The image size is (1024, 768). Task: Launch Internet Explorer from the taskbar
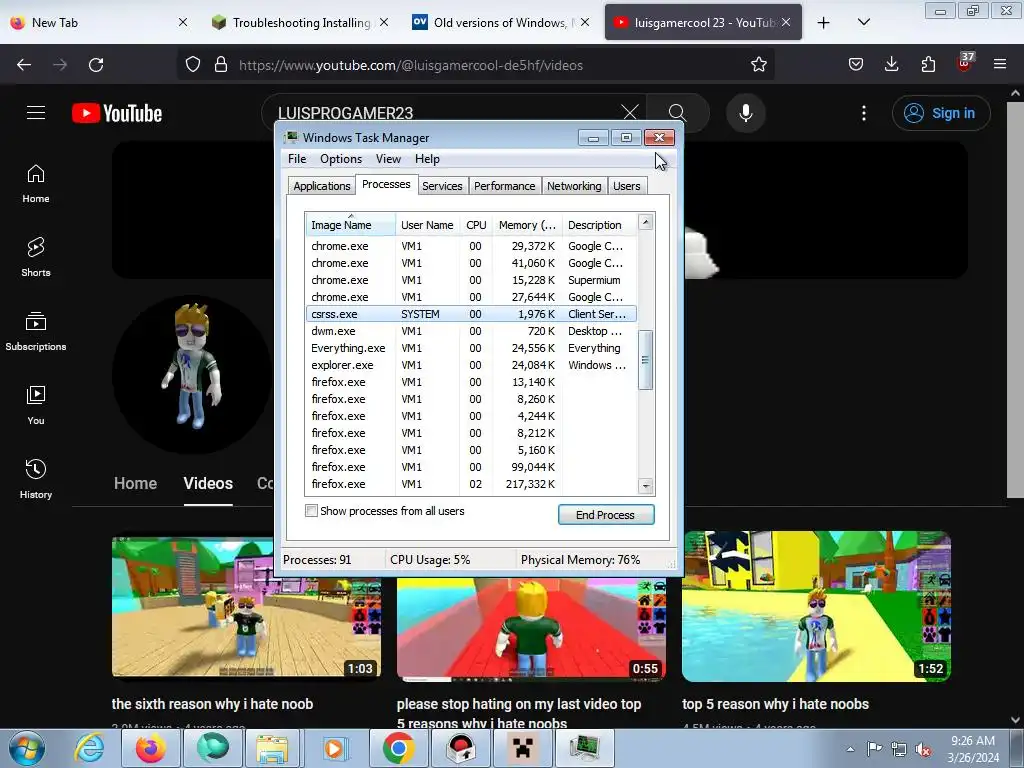click(x=89, y=748)
